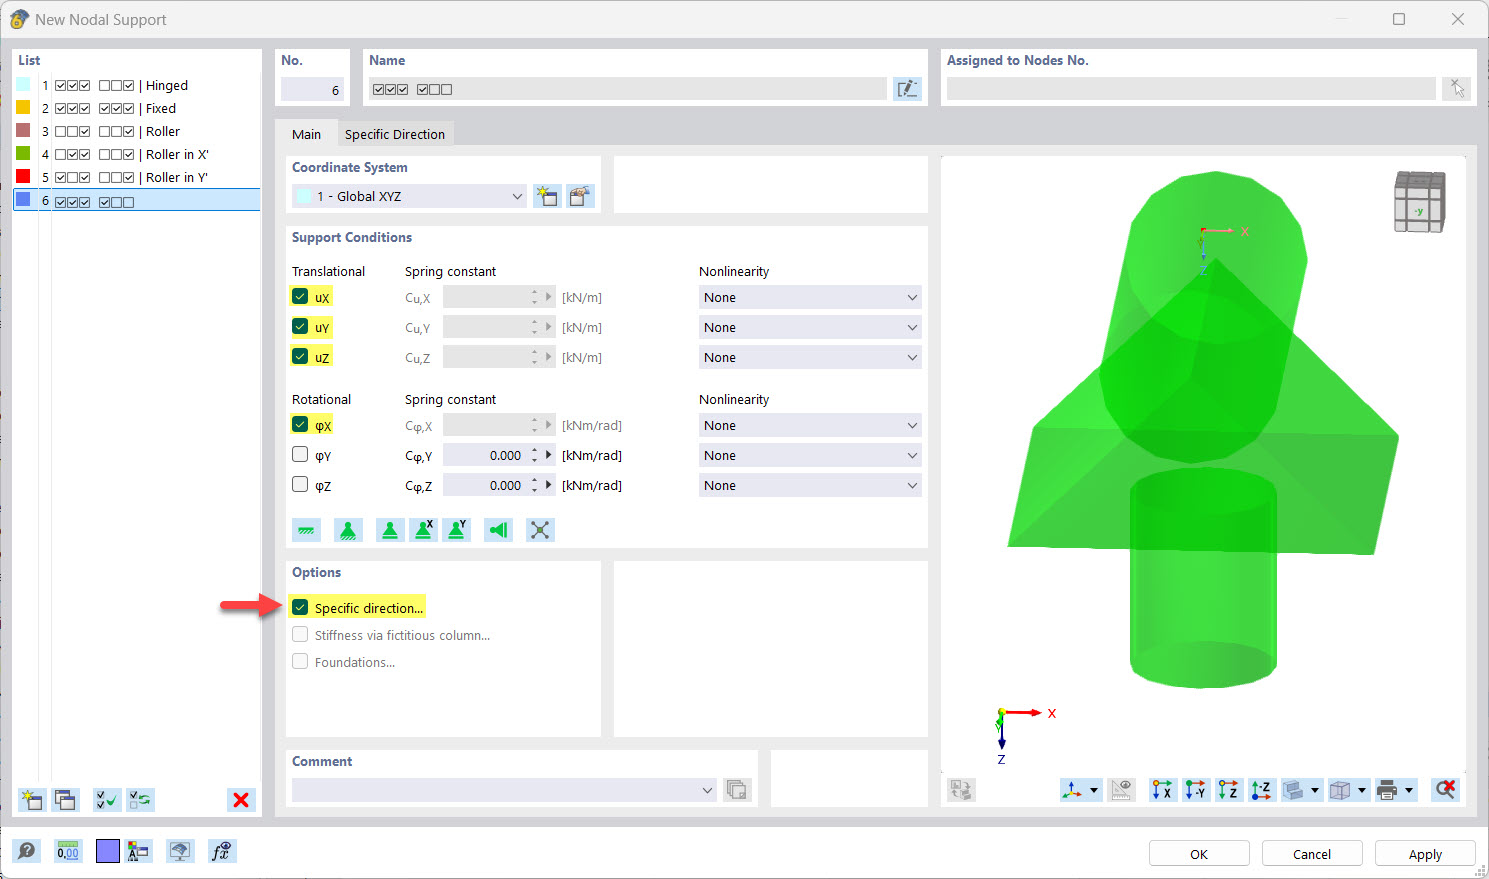Viewport: 1489px width, 879px height.
Task: Switch to the Specific Direction tab
Action: pyautogui.click(x=395, y=133)
